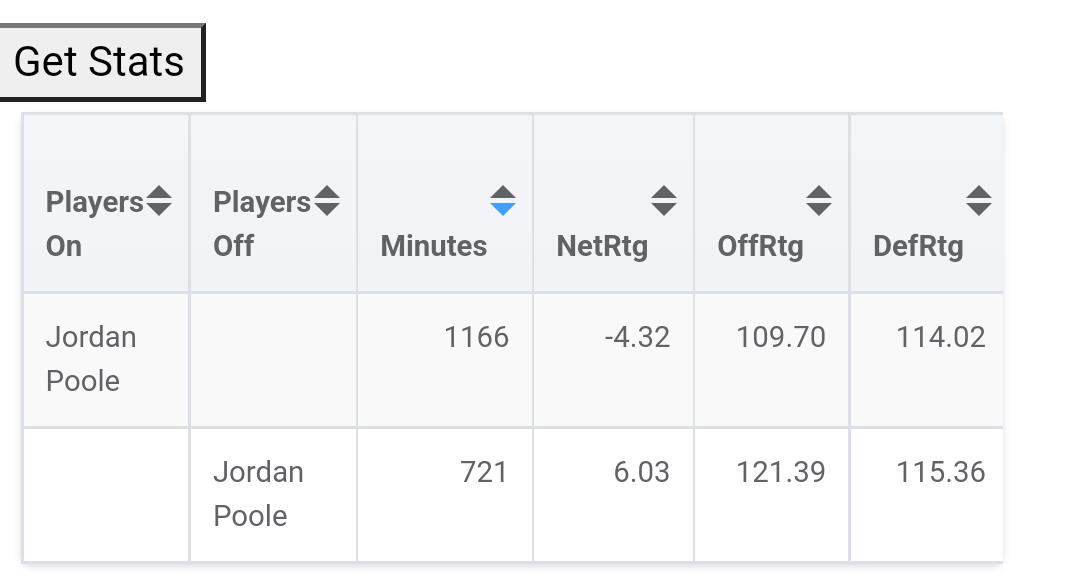
Task: Click the 6.03 net rating cell
Action: pos(641,472)
